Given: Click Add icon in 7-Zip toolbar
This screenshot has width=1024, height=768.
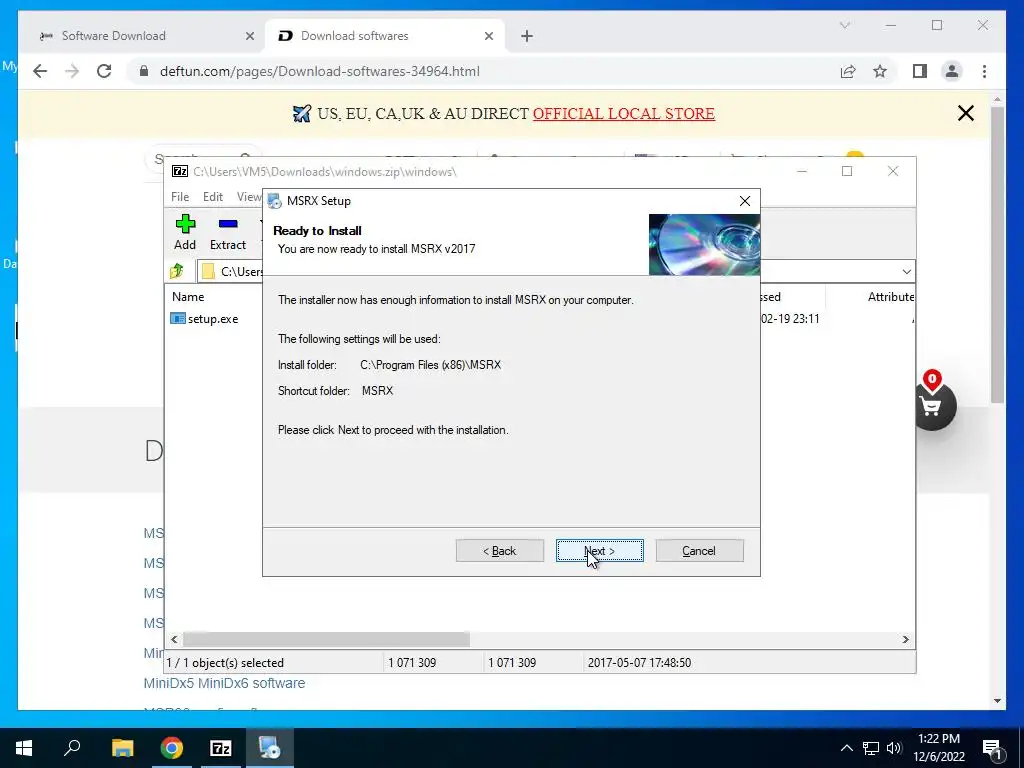Looking at the screenshot, I should point(185,232).
